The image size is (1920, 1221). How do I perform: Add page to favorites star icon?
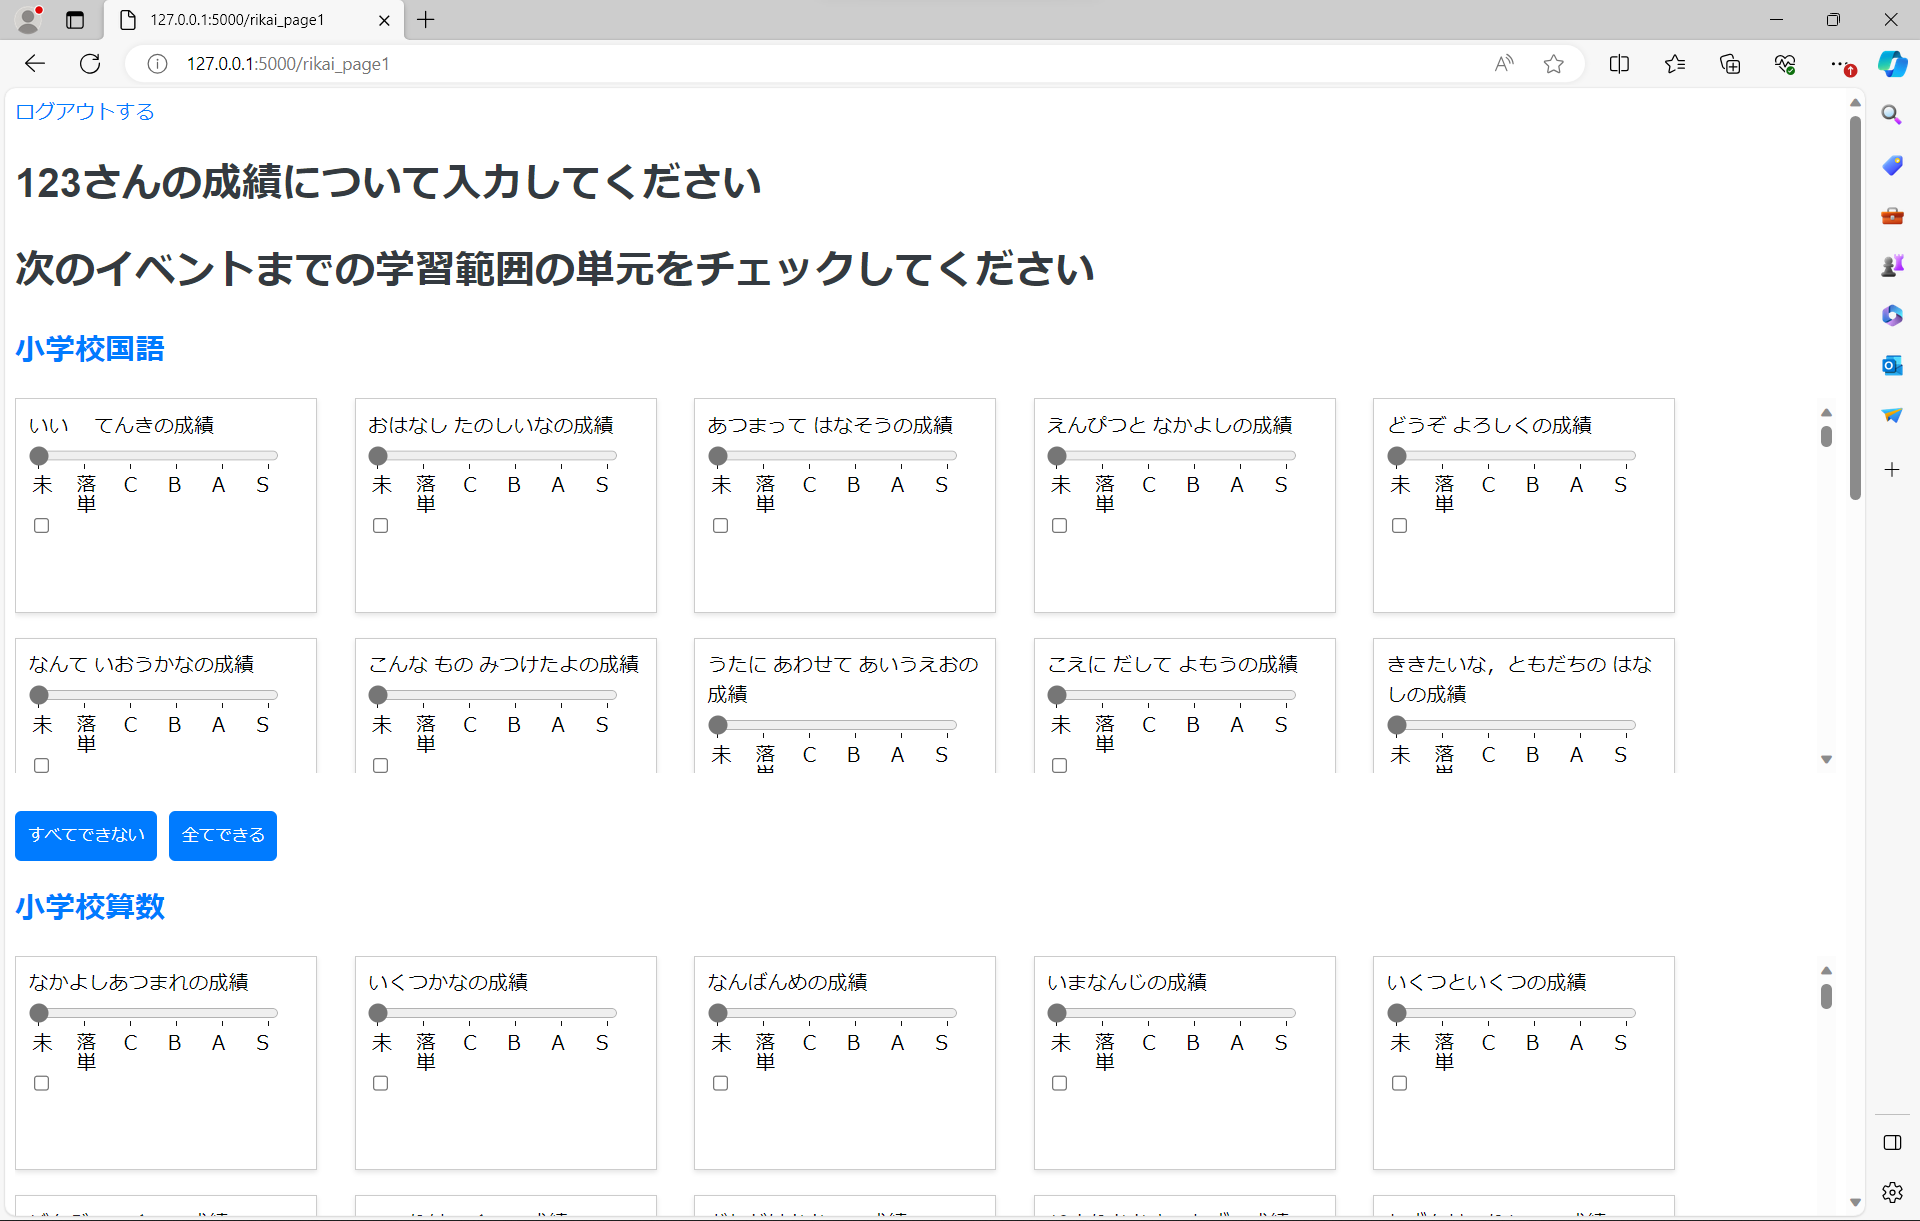1553,64
